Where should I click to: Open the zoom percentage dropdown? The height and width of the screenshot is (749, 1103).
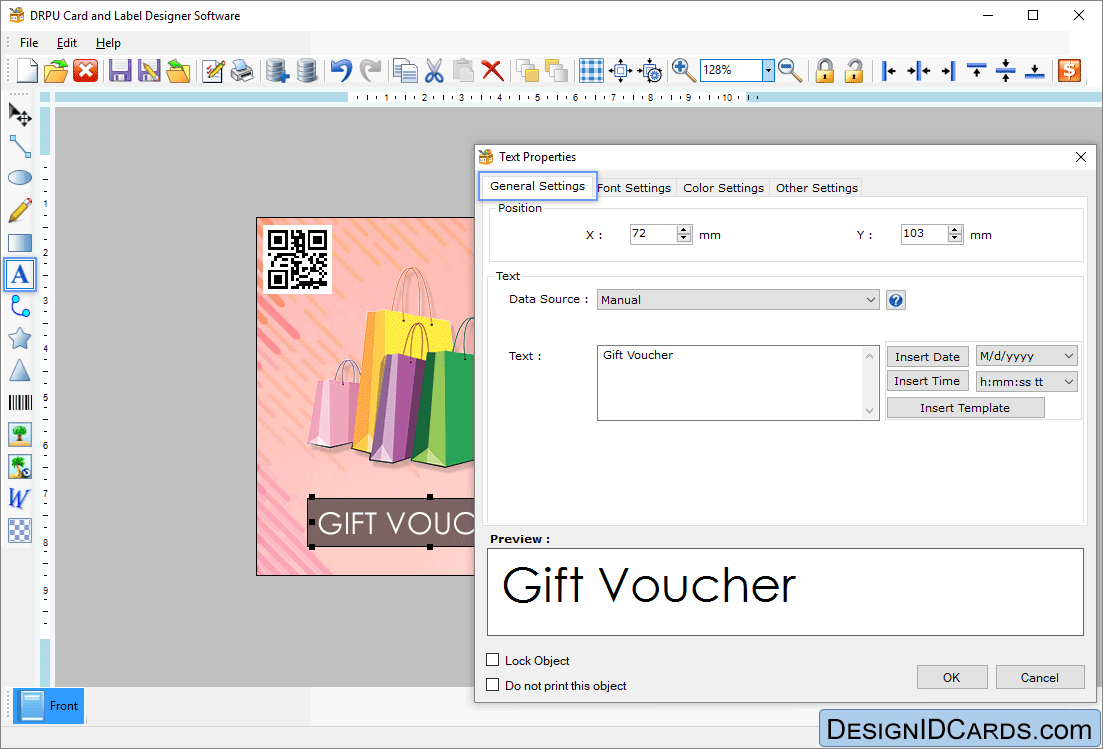tap(768, 70)
